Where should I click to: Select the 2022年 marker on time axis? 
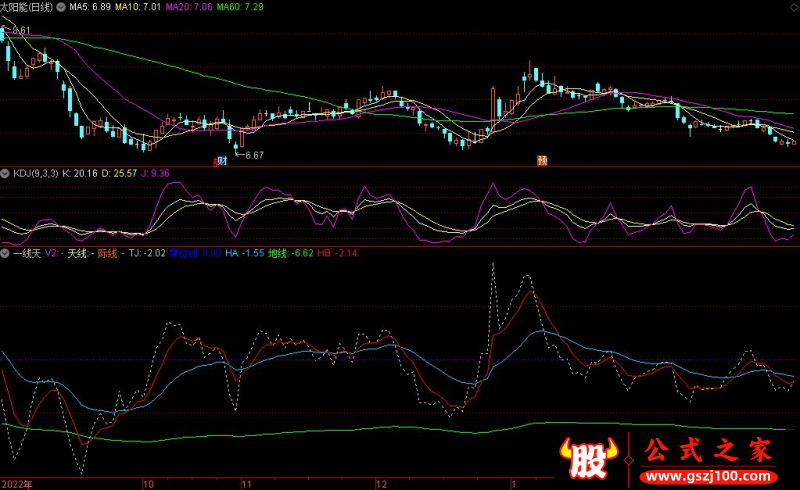pos(17,483)
